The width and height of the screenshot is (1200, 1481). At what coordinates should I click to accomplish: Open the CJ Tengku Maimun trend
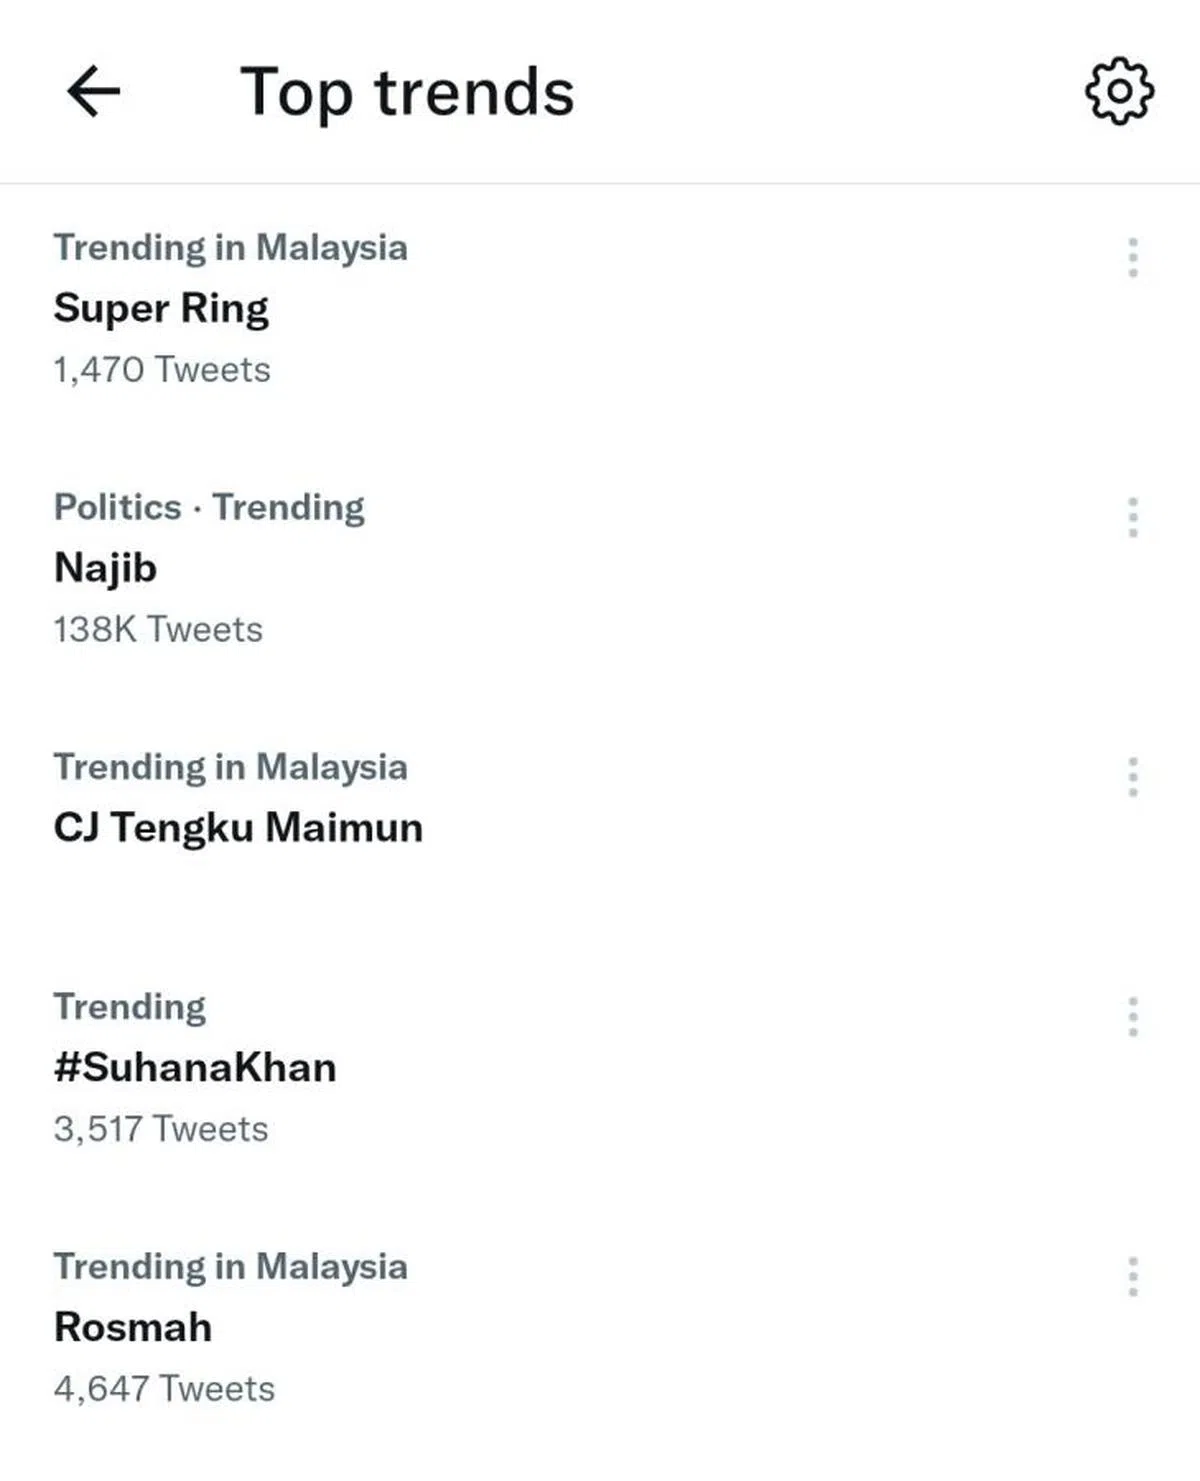tap(238, 828)
